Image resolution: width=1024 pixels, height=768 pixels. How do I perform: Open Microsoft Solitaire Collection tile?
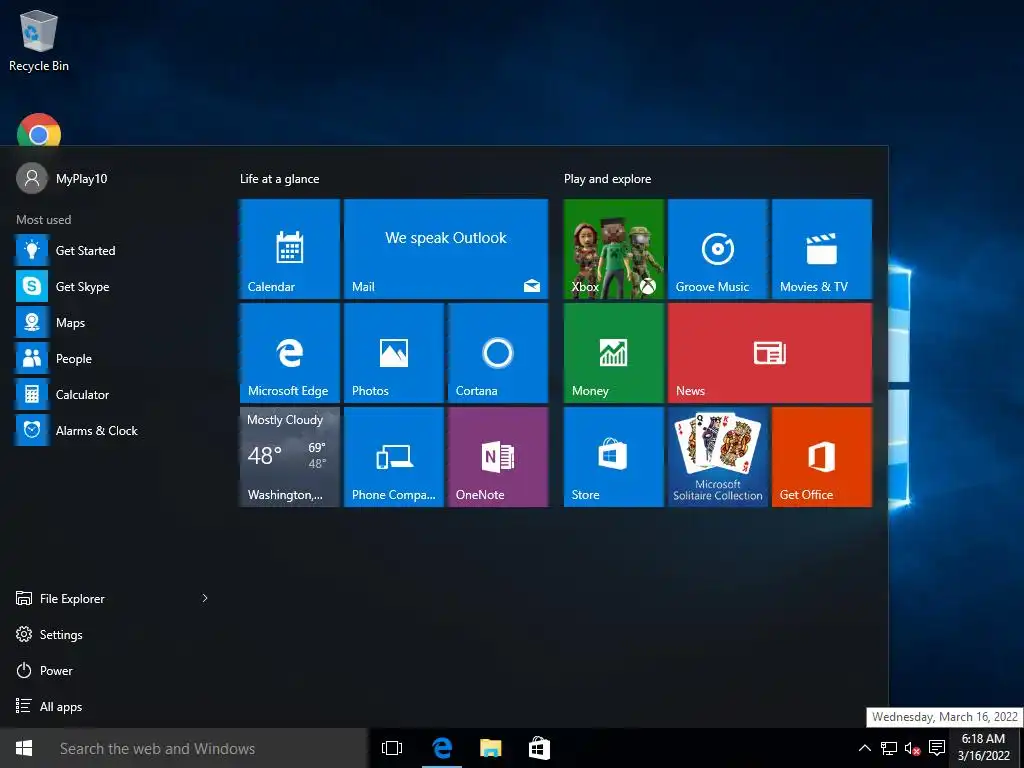[x=717, y=456]
